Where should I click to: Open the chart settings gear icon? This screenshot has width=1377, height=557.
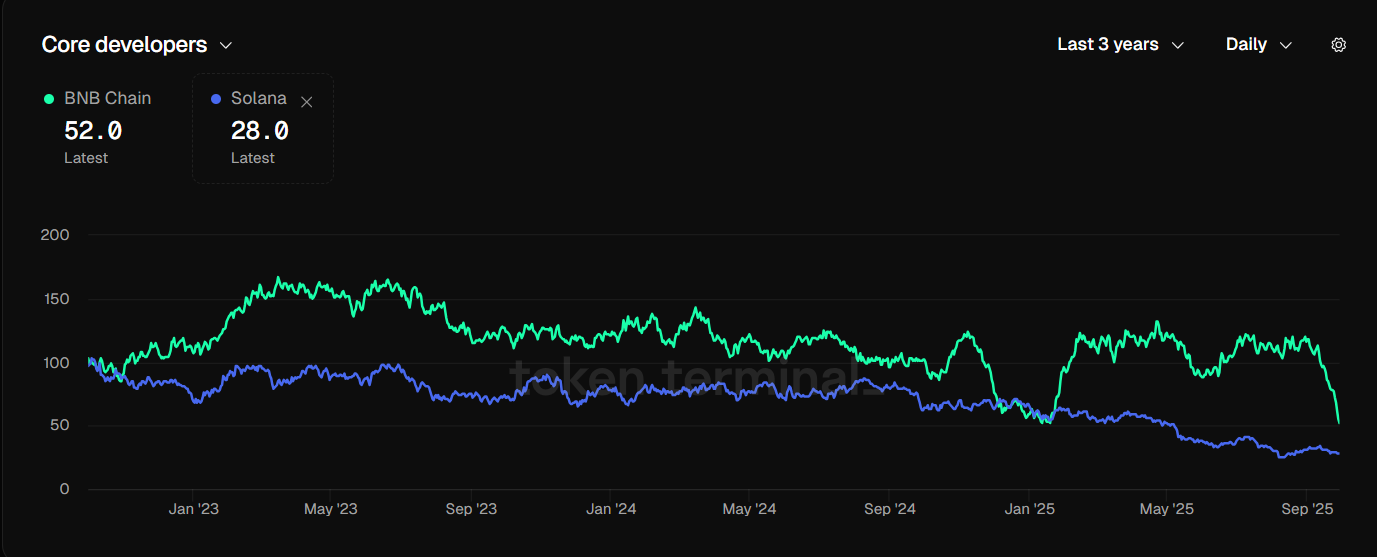(1339, 45)
